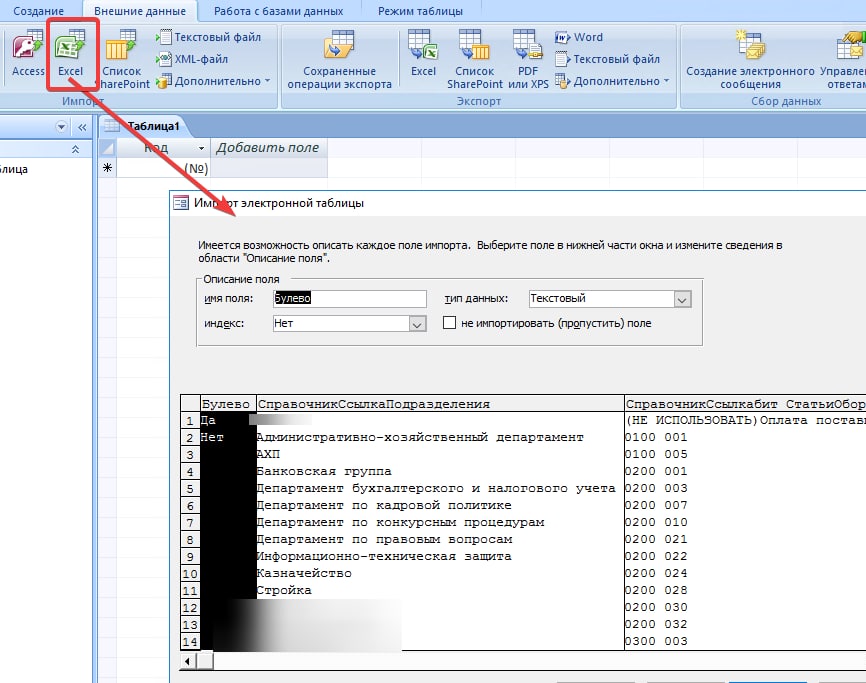The image size is (866, 683).
Task: Import a SharePoint list
Action: [x=123, y=60]
